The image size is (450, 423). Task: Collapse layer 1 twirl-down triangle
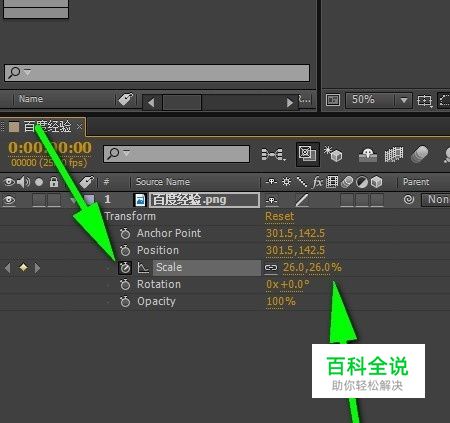pos(73,200)
